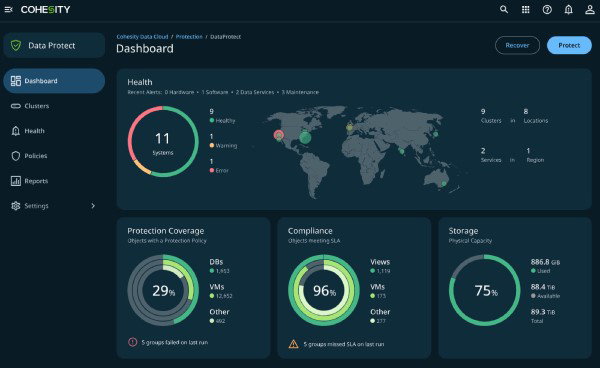600x368 pixels.
Task: Open the Clusters menu item
Action: tap(54, 106)
